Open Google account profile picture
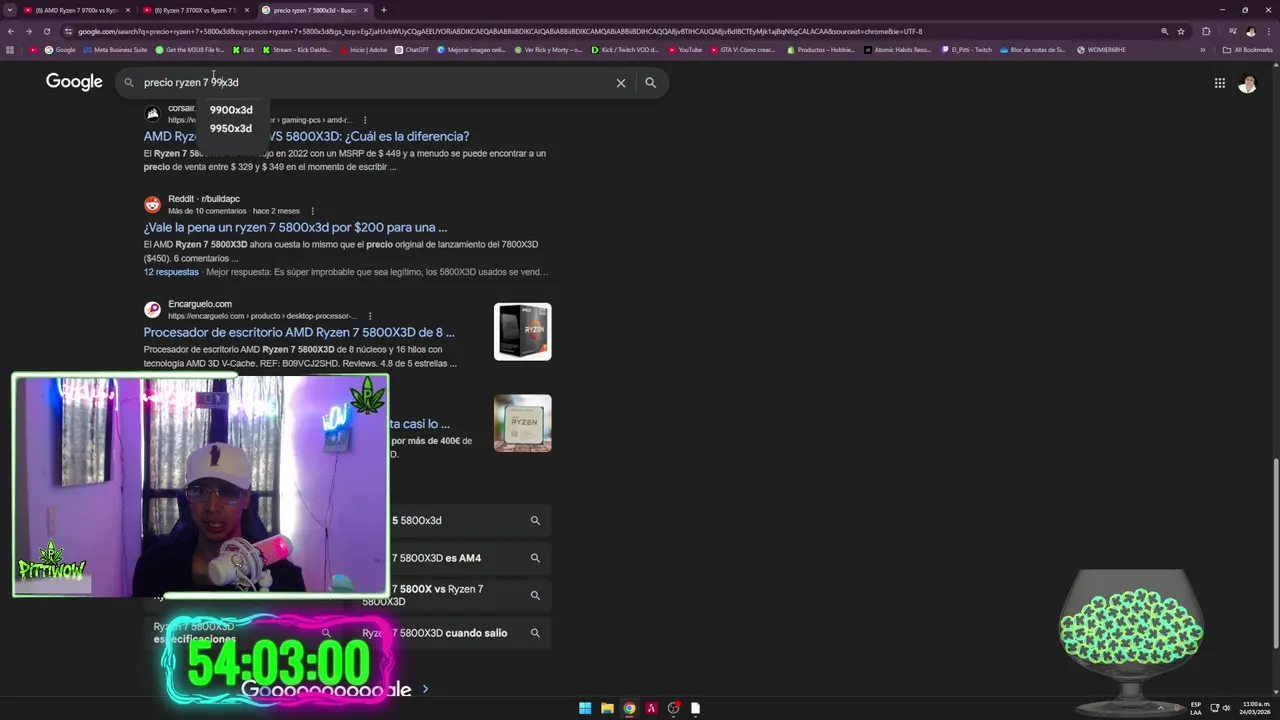The width and height of the screenshot is (1280, 720). pos(1247,83)
